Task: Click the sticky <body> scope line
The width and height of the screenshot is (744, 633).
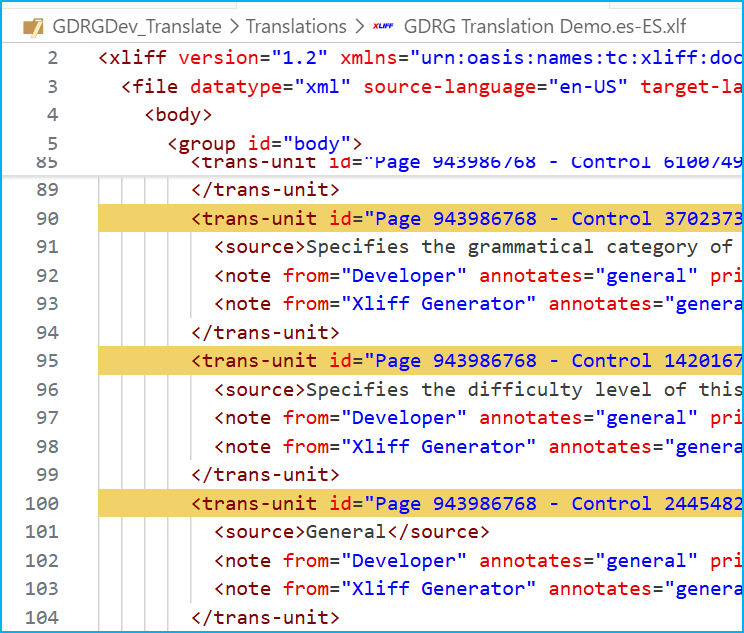Action: tap(178, 115)
